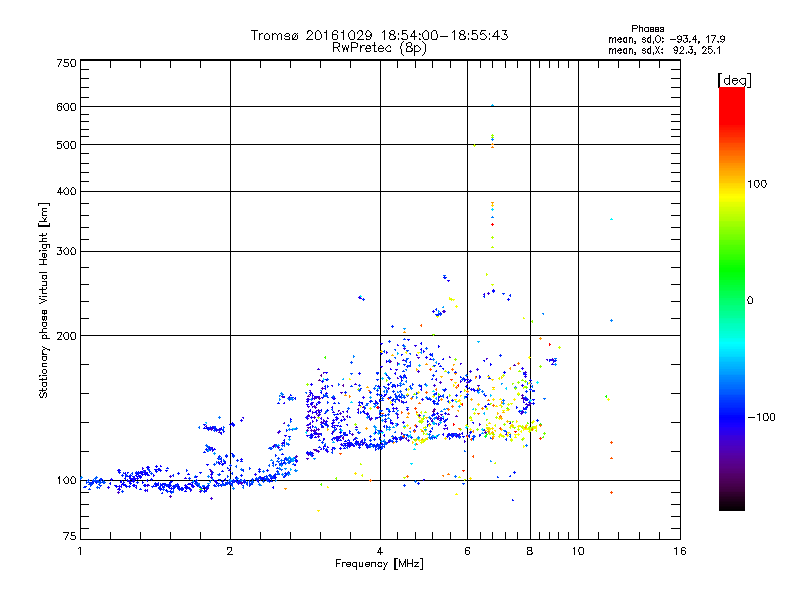Click the 'RwPretec (8p)' subtitle
Image resolution: width=800 pixels, height=600 pixels.
pos(379,48)
